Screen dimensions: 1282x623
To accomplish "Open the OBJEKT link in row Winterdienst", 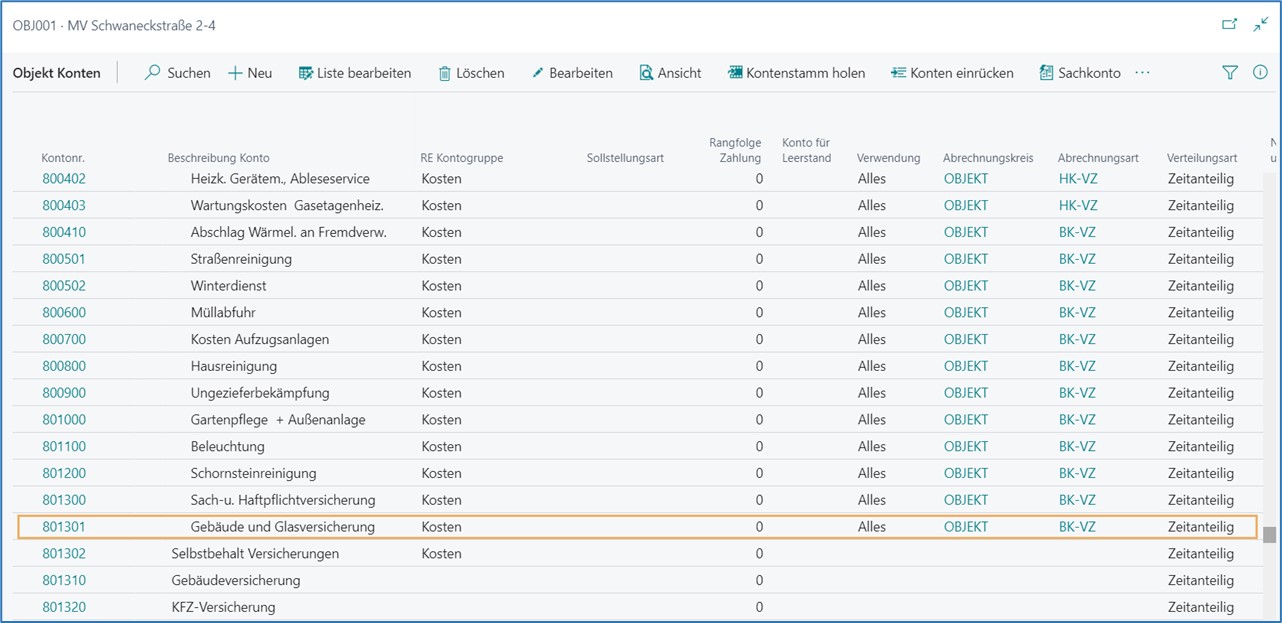I will pyautogui.click(x=965, y=286).
